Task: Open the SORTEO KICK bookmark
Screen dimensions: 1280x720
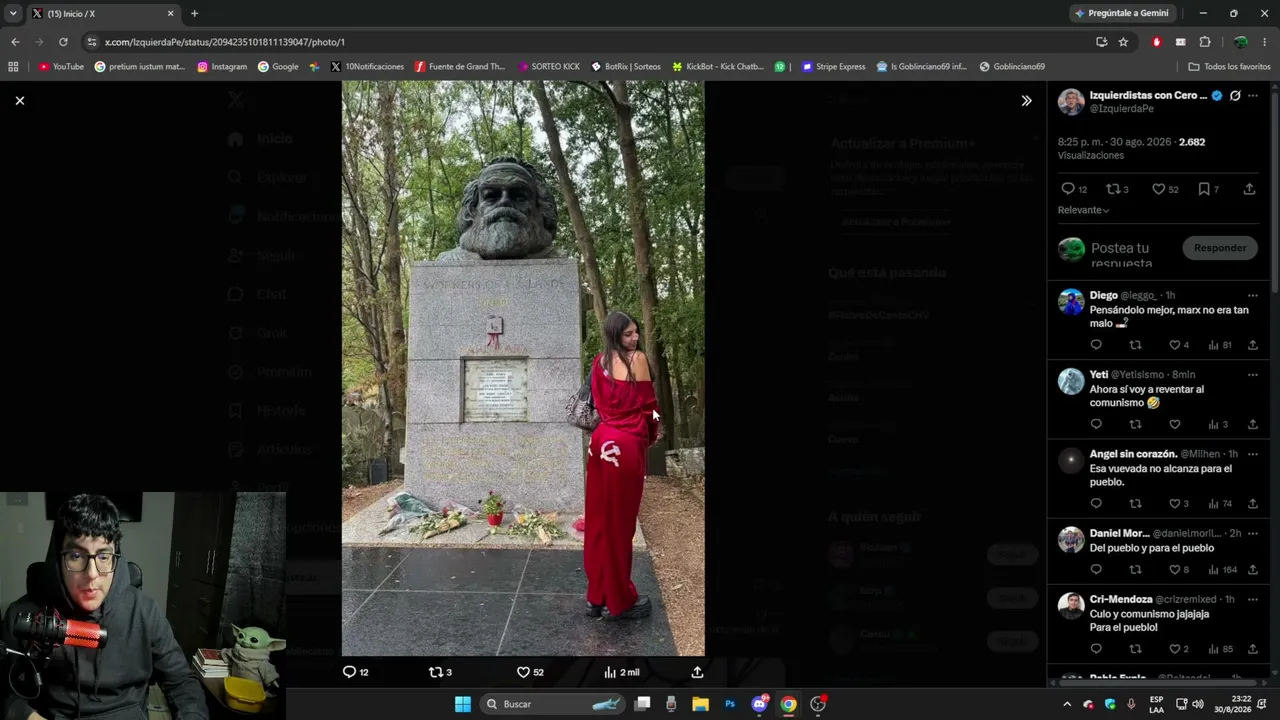Action: (549, 67)
